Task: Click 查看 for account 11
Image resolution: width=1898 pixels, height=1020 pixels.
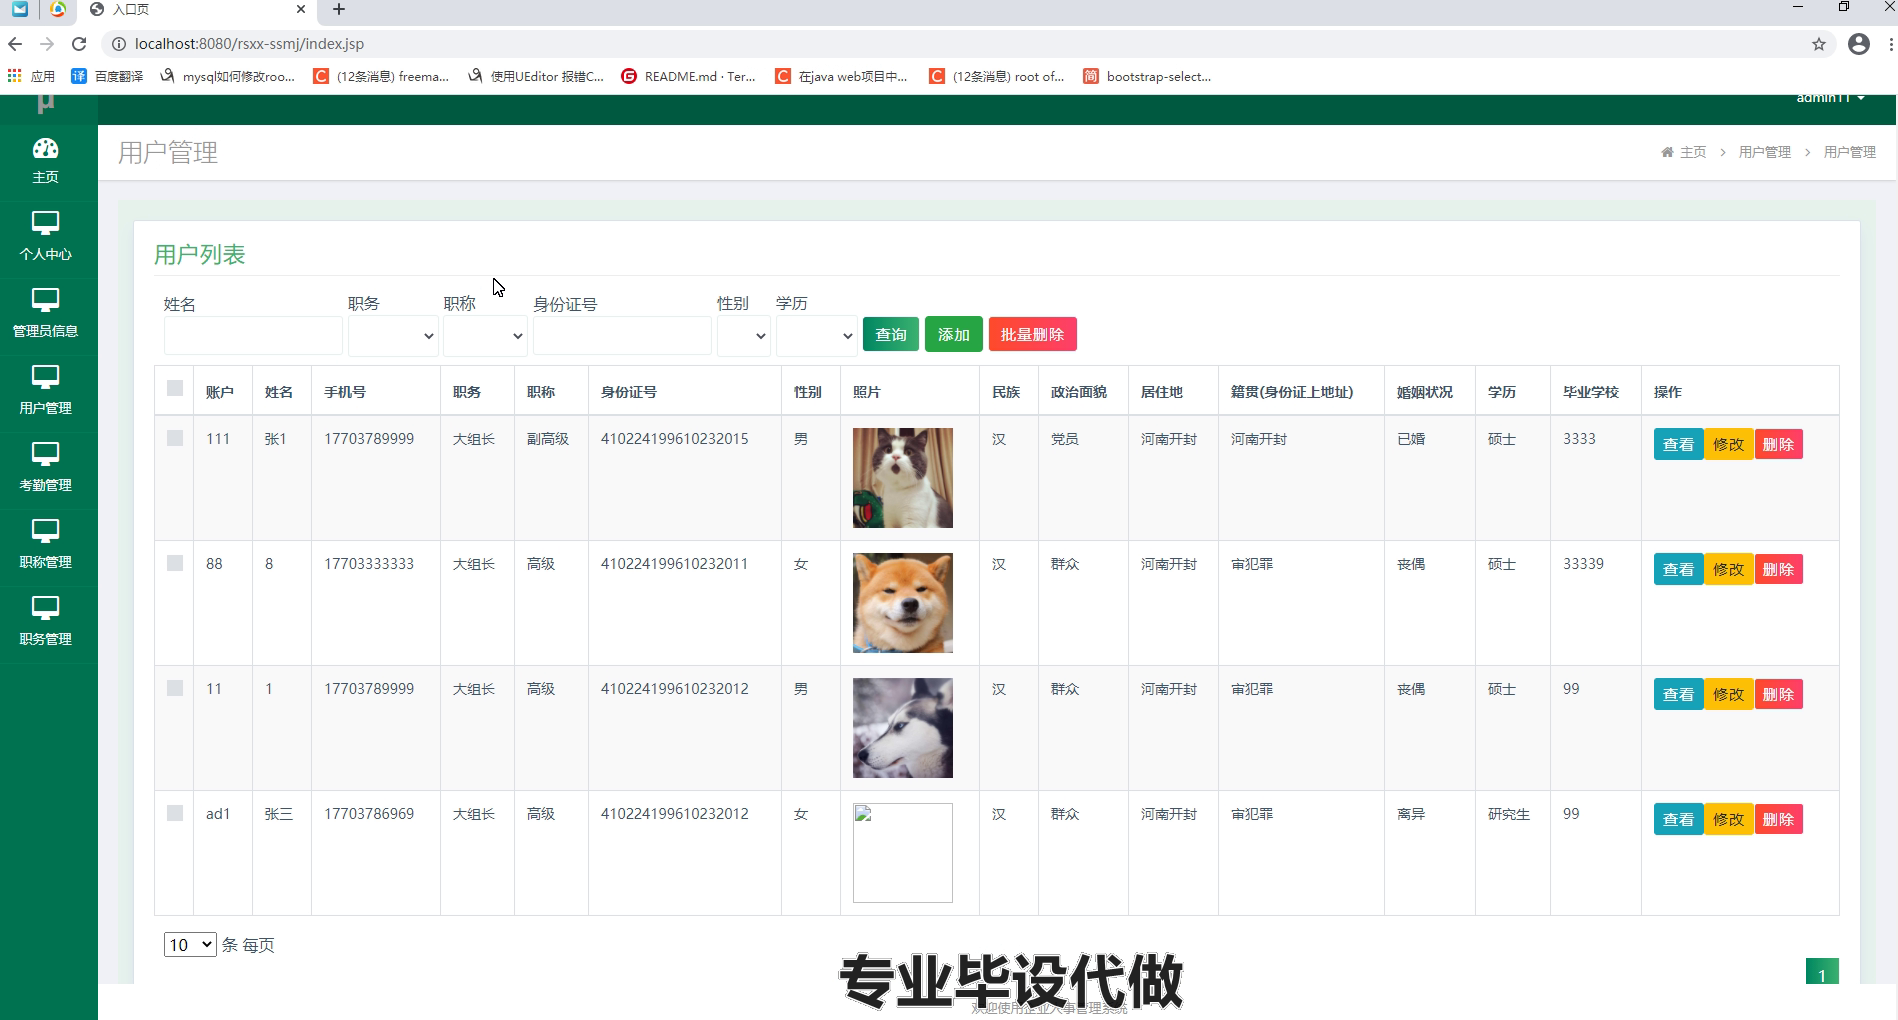Action: point(1678,694)
